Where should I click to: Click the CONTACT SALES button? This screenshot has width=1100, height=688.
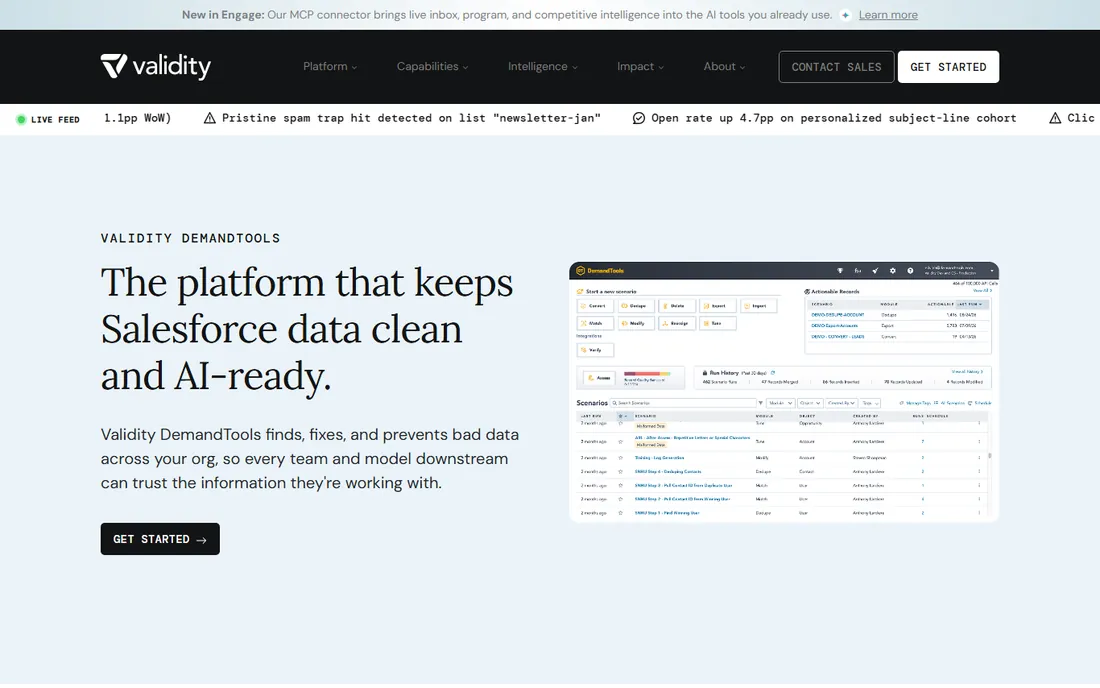[x=836, y=67]
